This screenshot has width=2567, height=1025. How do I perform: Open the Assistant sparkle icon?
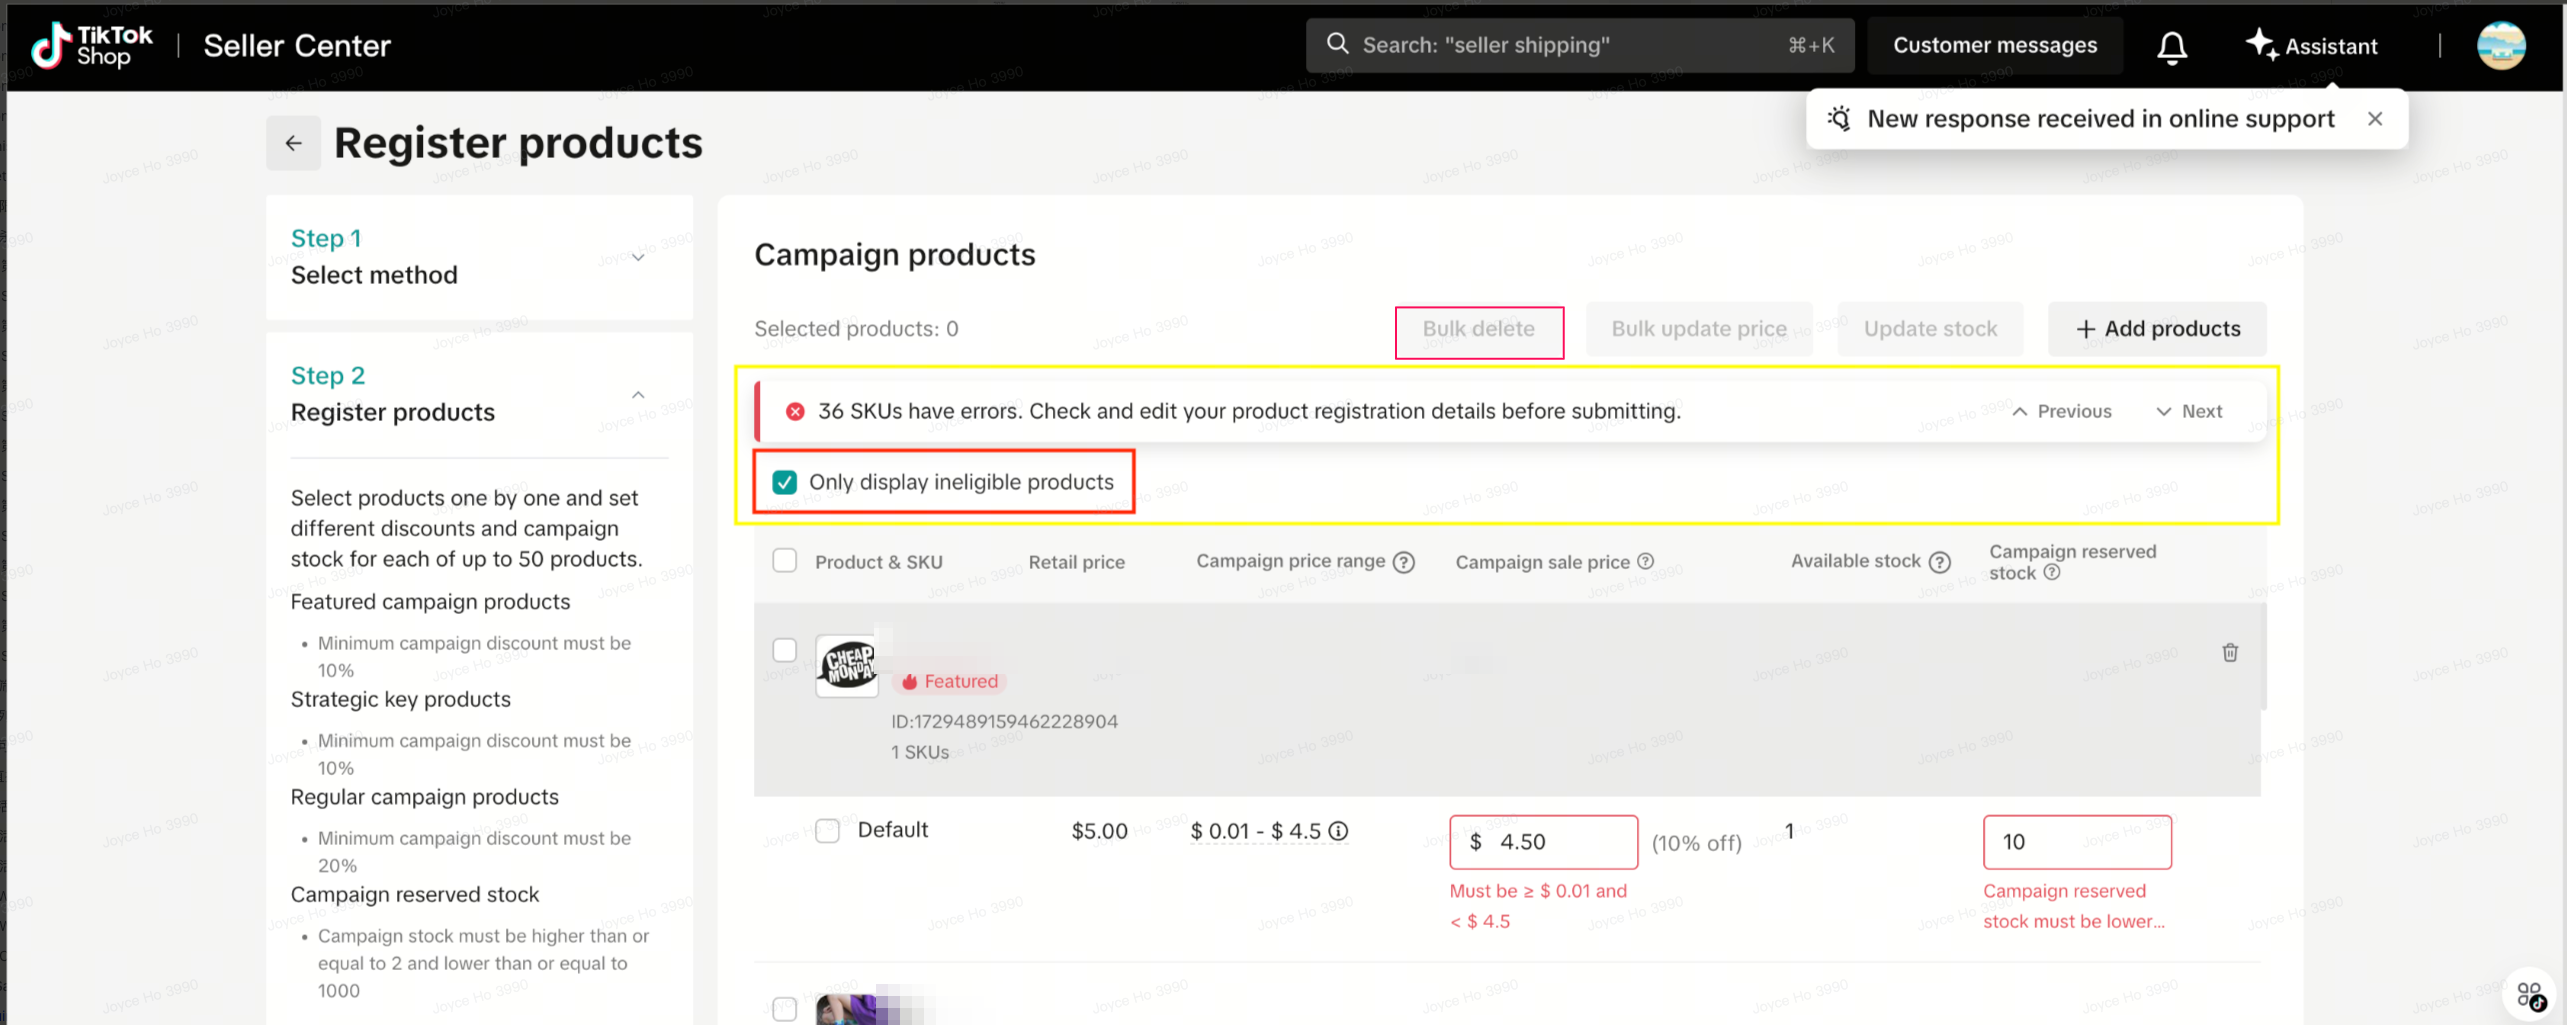[x=2261, y=45]
